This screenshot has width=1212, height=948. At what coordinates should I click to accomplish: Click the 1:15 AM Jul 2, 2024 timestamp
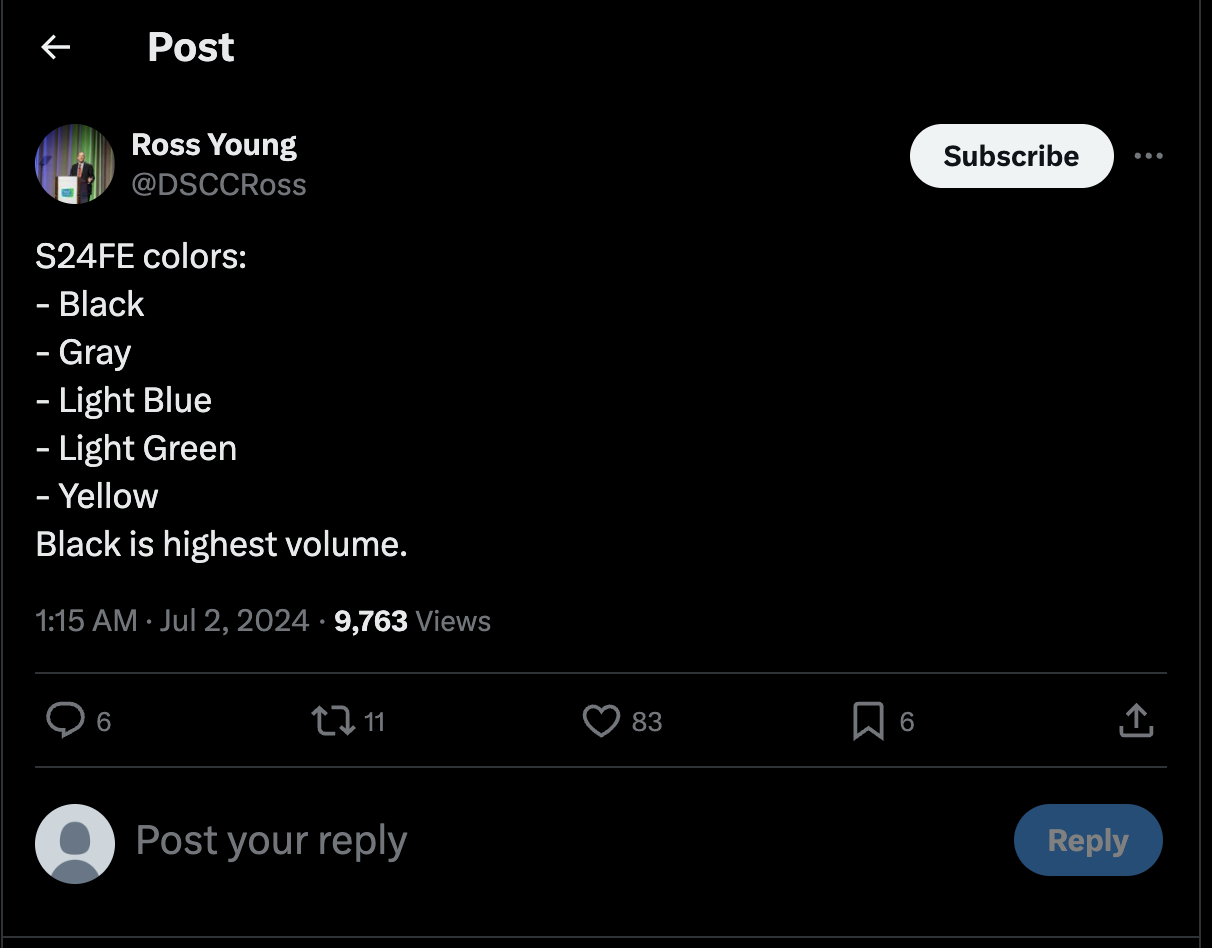click(172, 621)
